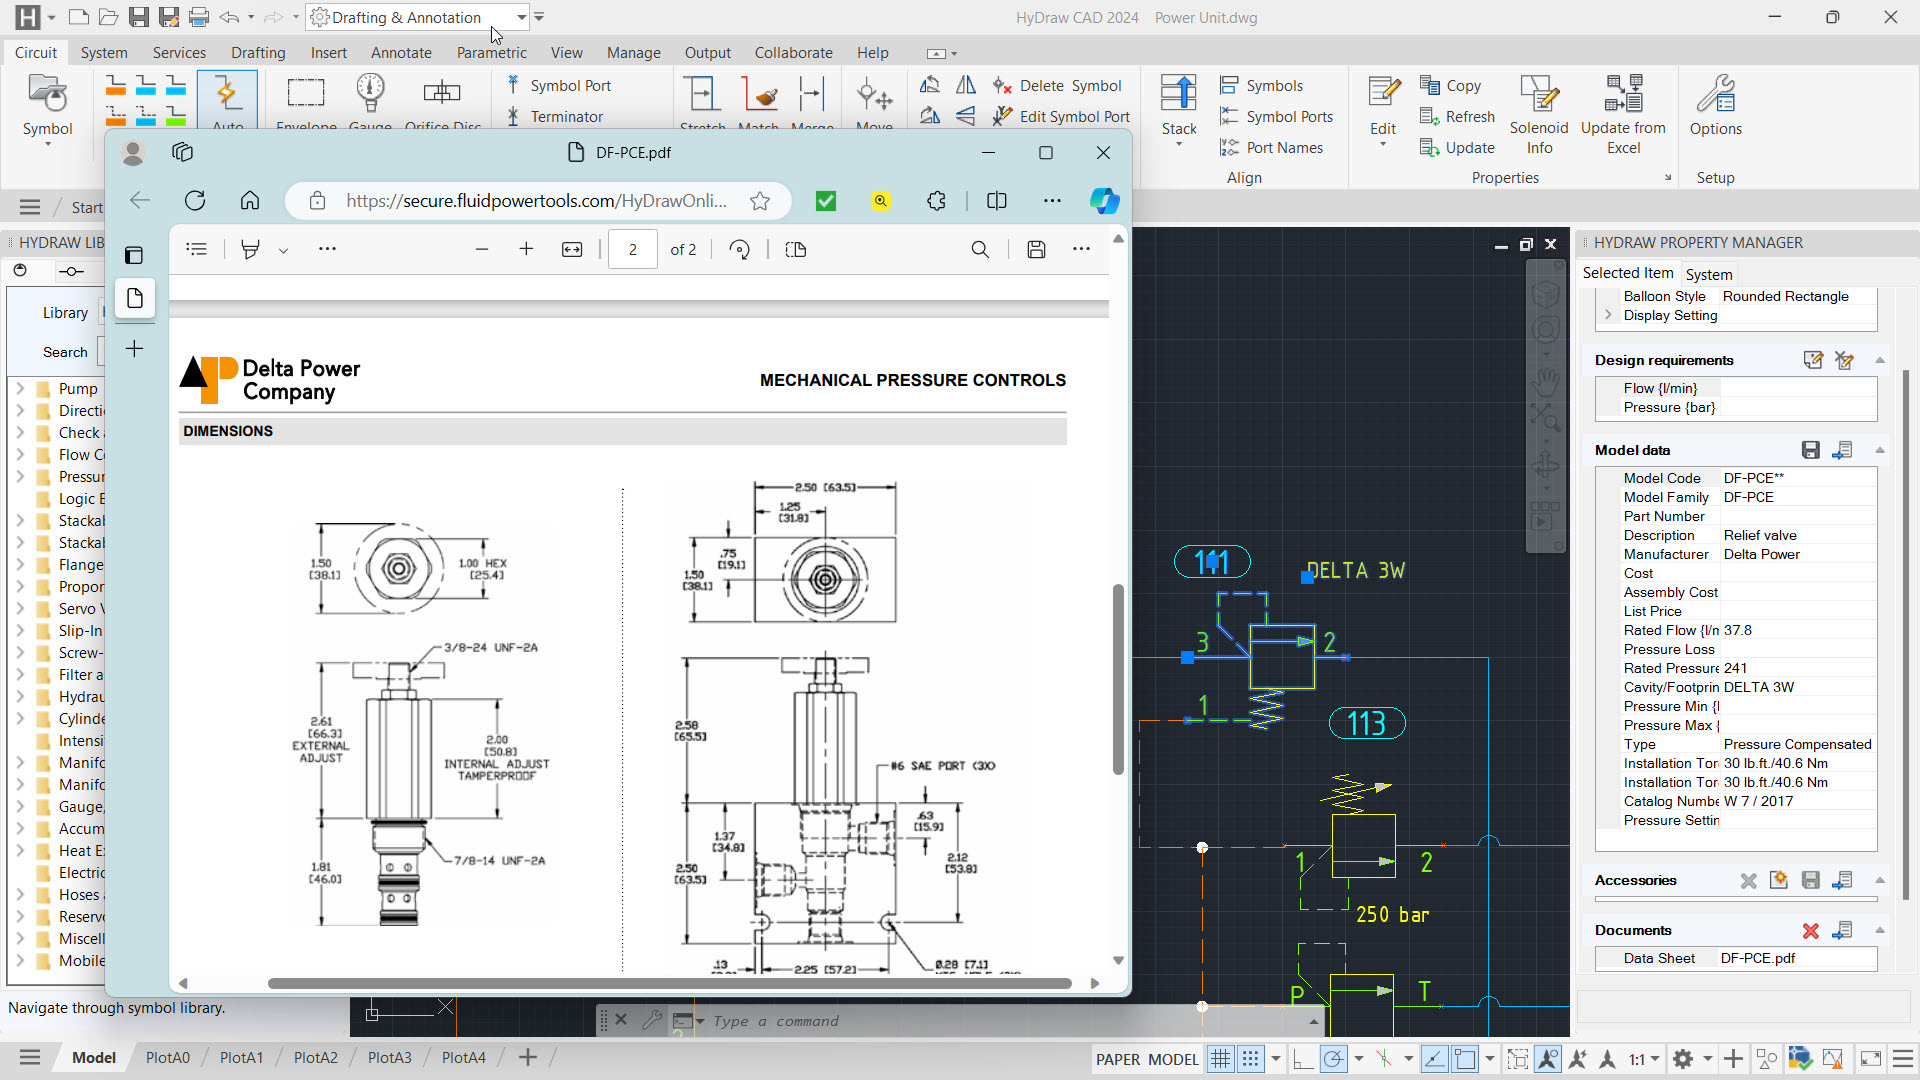This screenshot has width=1920, height=1080.
Task: Toggle polar tracking in status bar
Action: click(x=1333, y=1059)
